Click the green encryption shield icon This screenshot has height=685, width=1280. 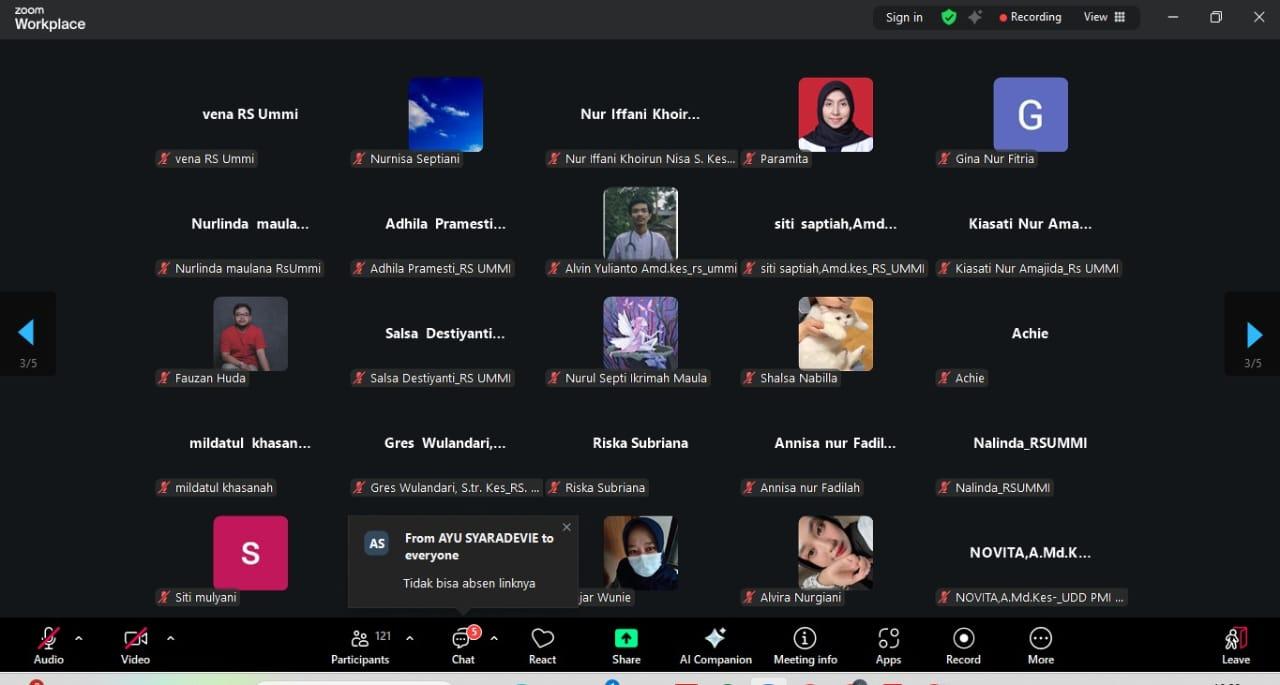[x=948, y=17]
